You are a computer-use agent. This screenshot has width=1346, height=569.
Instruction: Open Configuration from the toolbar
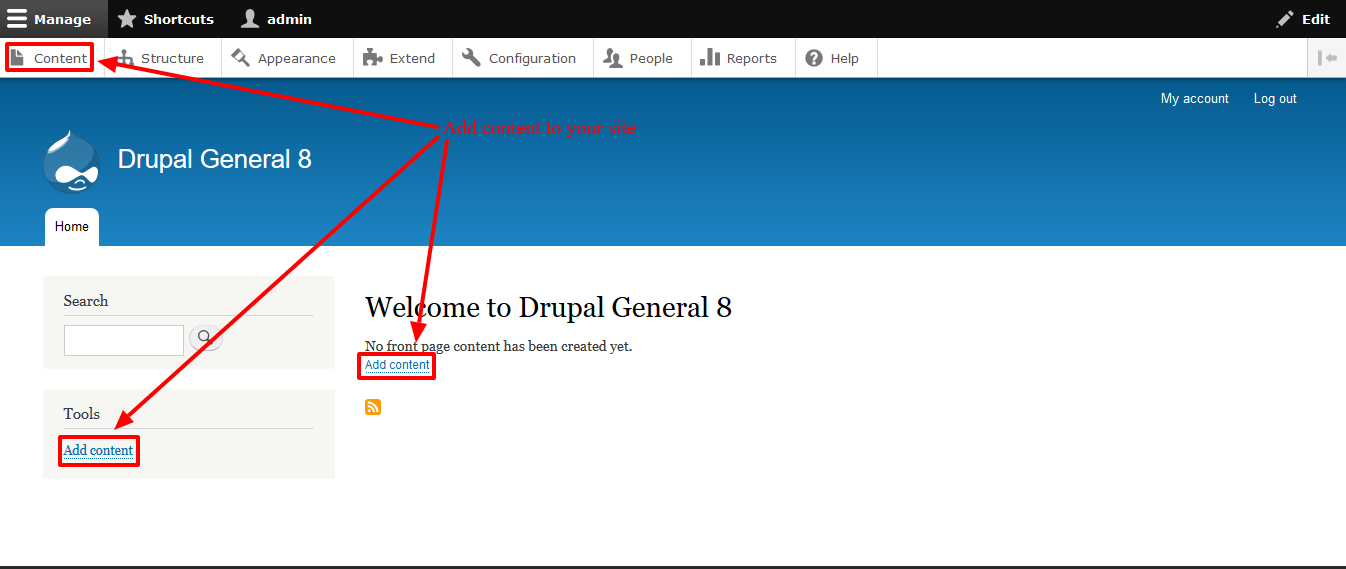click(520, 58)
